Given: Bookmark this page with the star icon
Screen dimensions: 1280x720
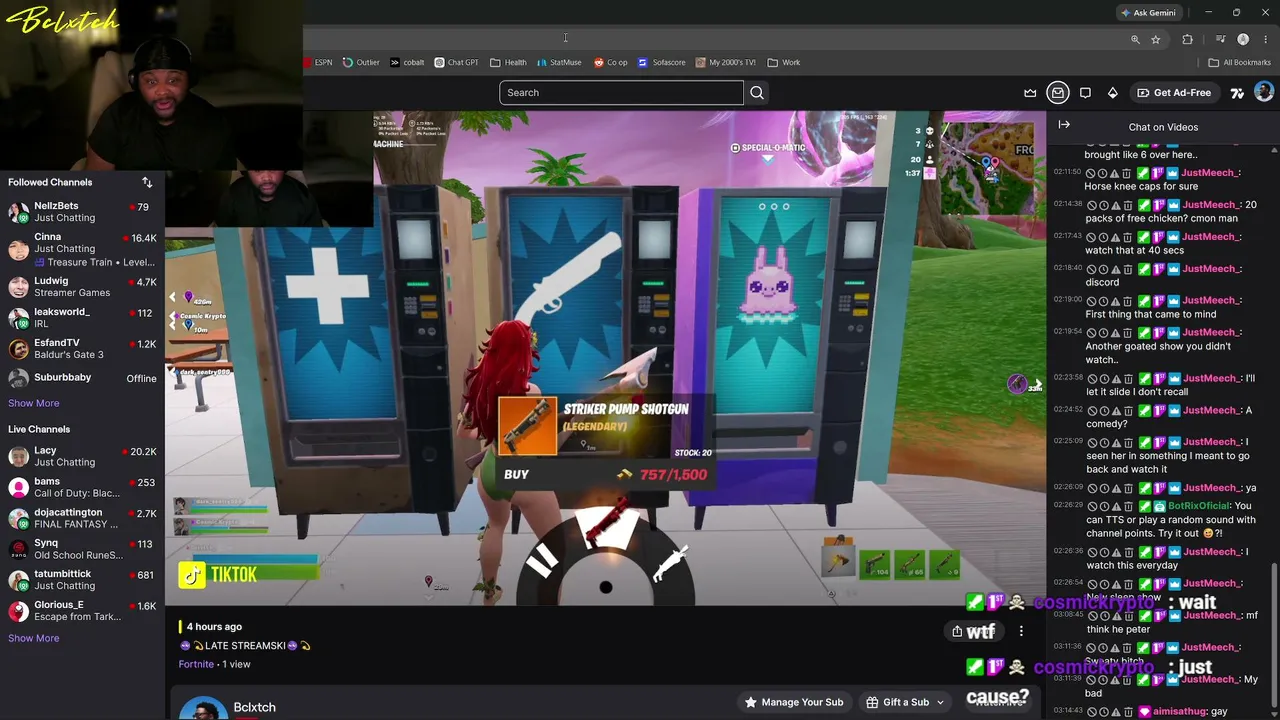Looking at the screenshot, I should click(1156, 39).
